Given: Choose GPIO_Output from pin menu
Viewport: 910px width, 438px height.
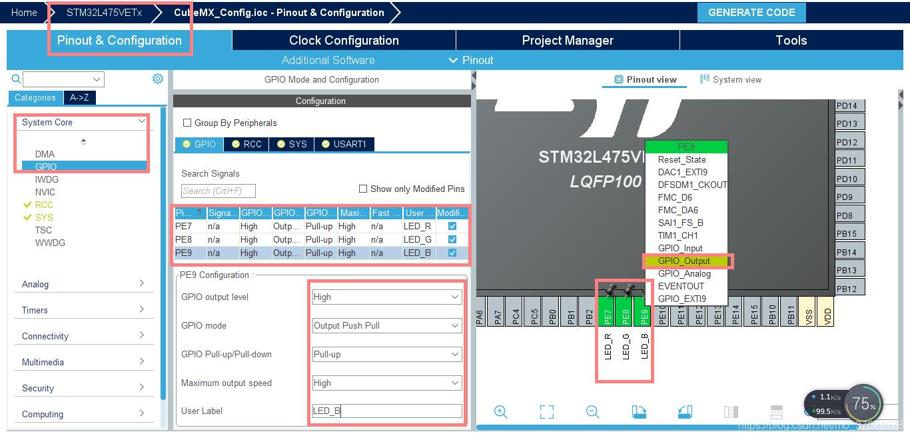Looking at the screenshot, I should click(687, 261).
